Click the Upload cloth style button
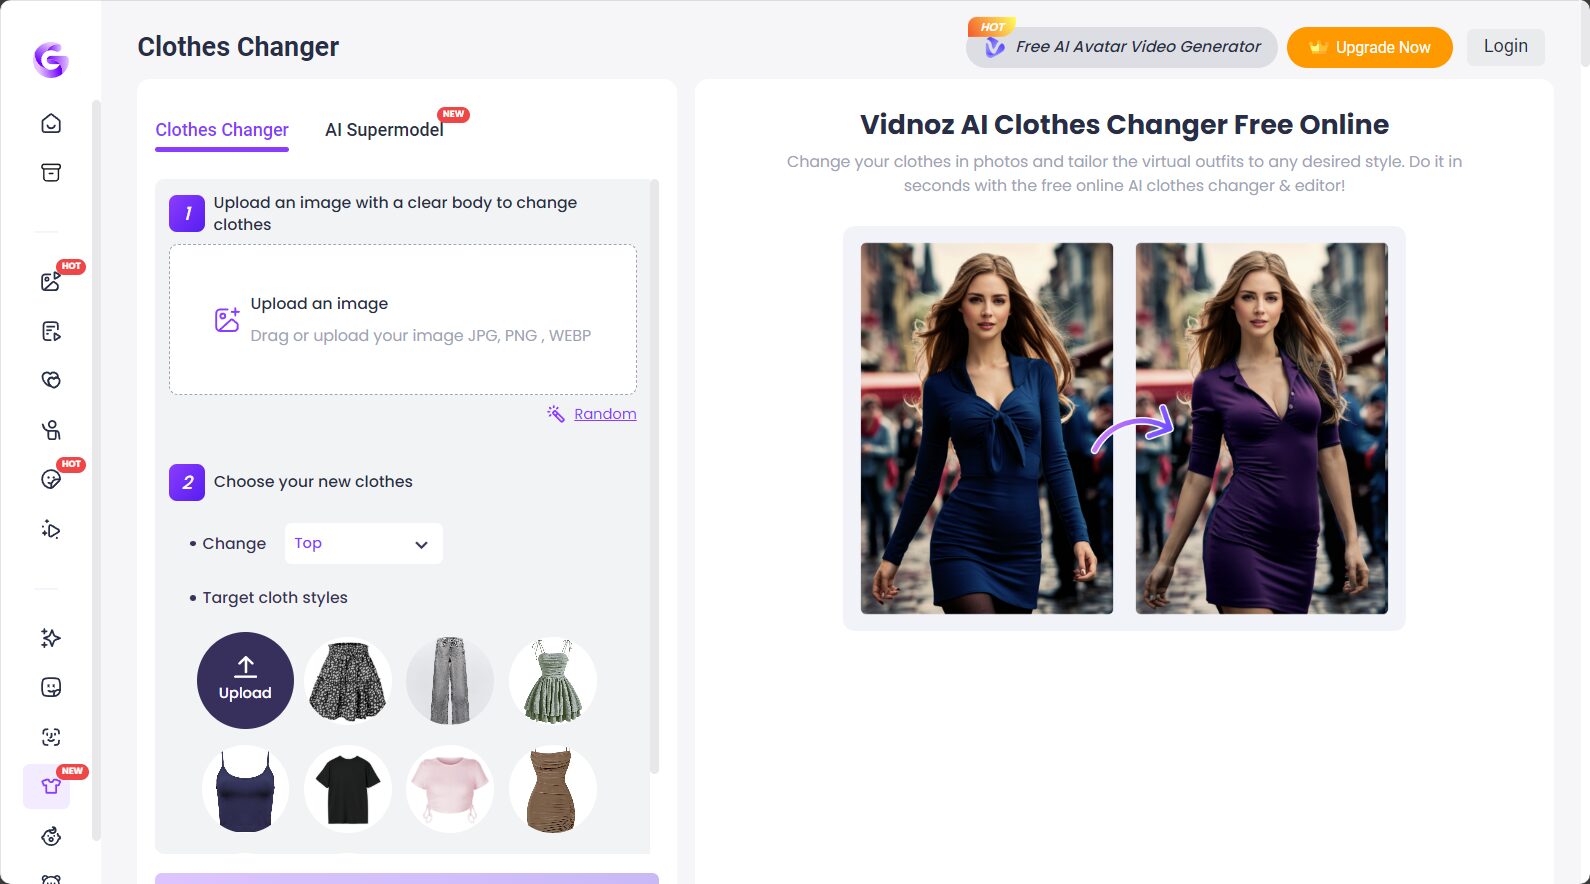Image resolution: width=1590 pixels, height=884 pixels. tap(245, 680)
